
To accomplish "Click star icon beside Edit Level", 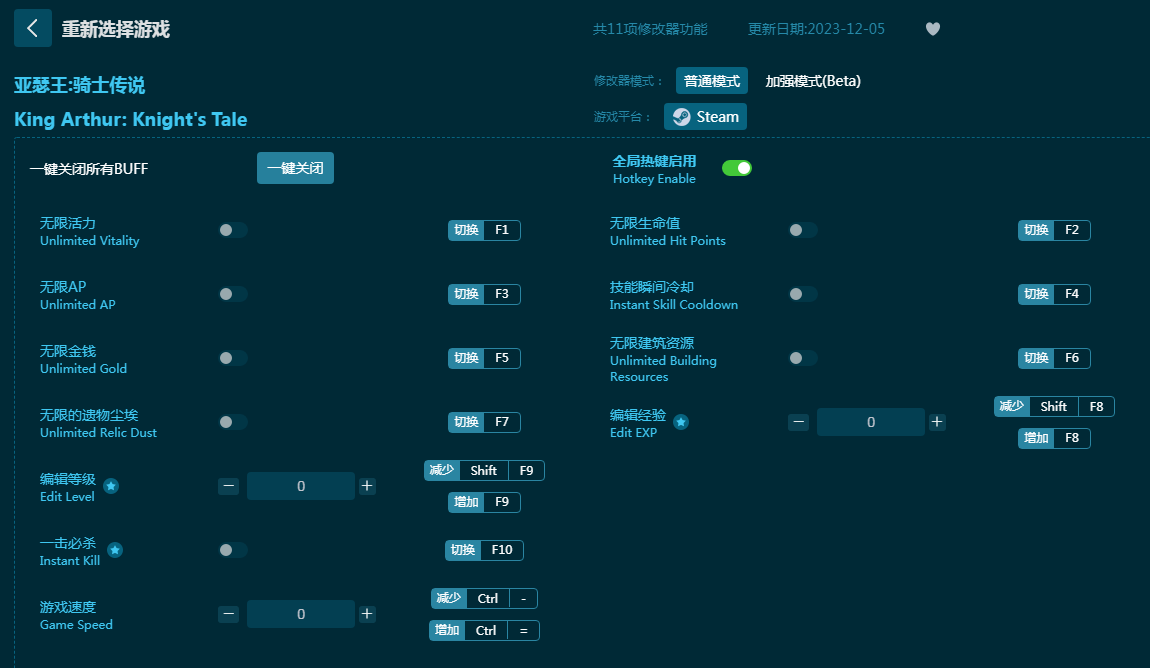I will click(x=111, y=486).
